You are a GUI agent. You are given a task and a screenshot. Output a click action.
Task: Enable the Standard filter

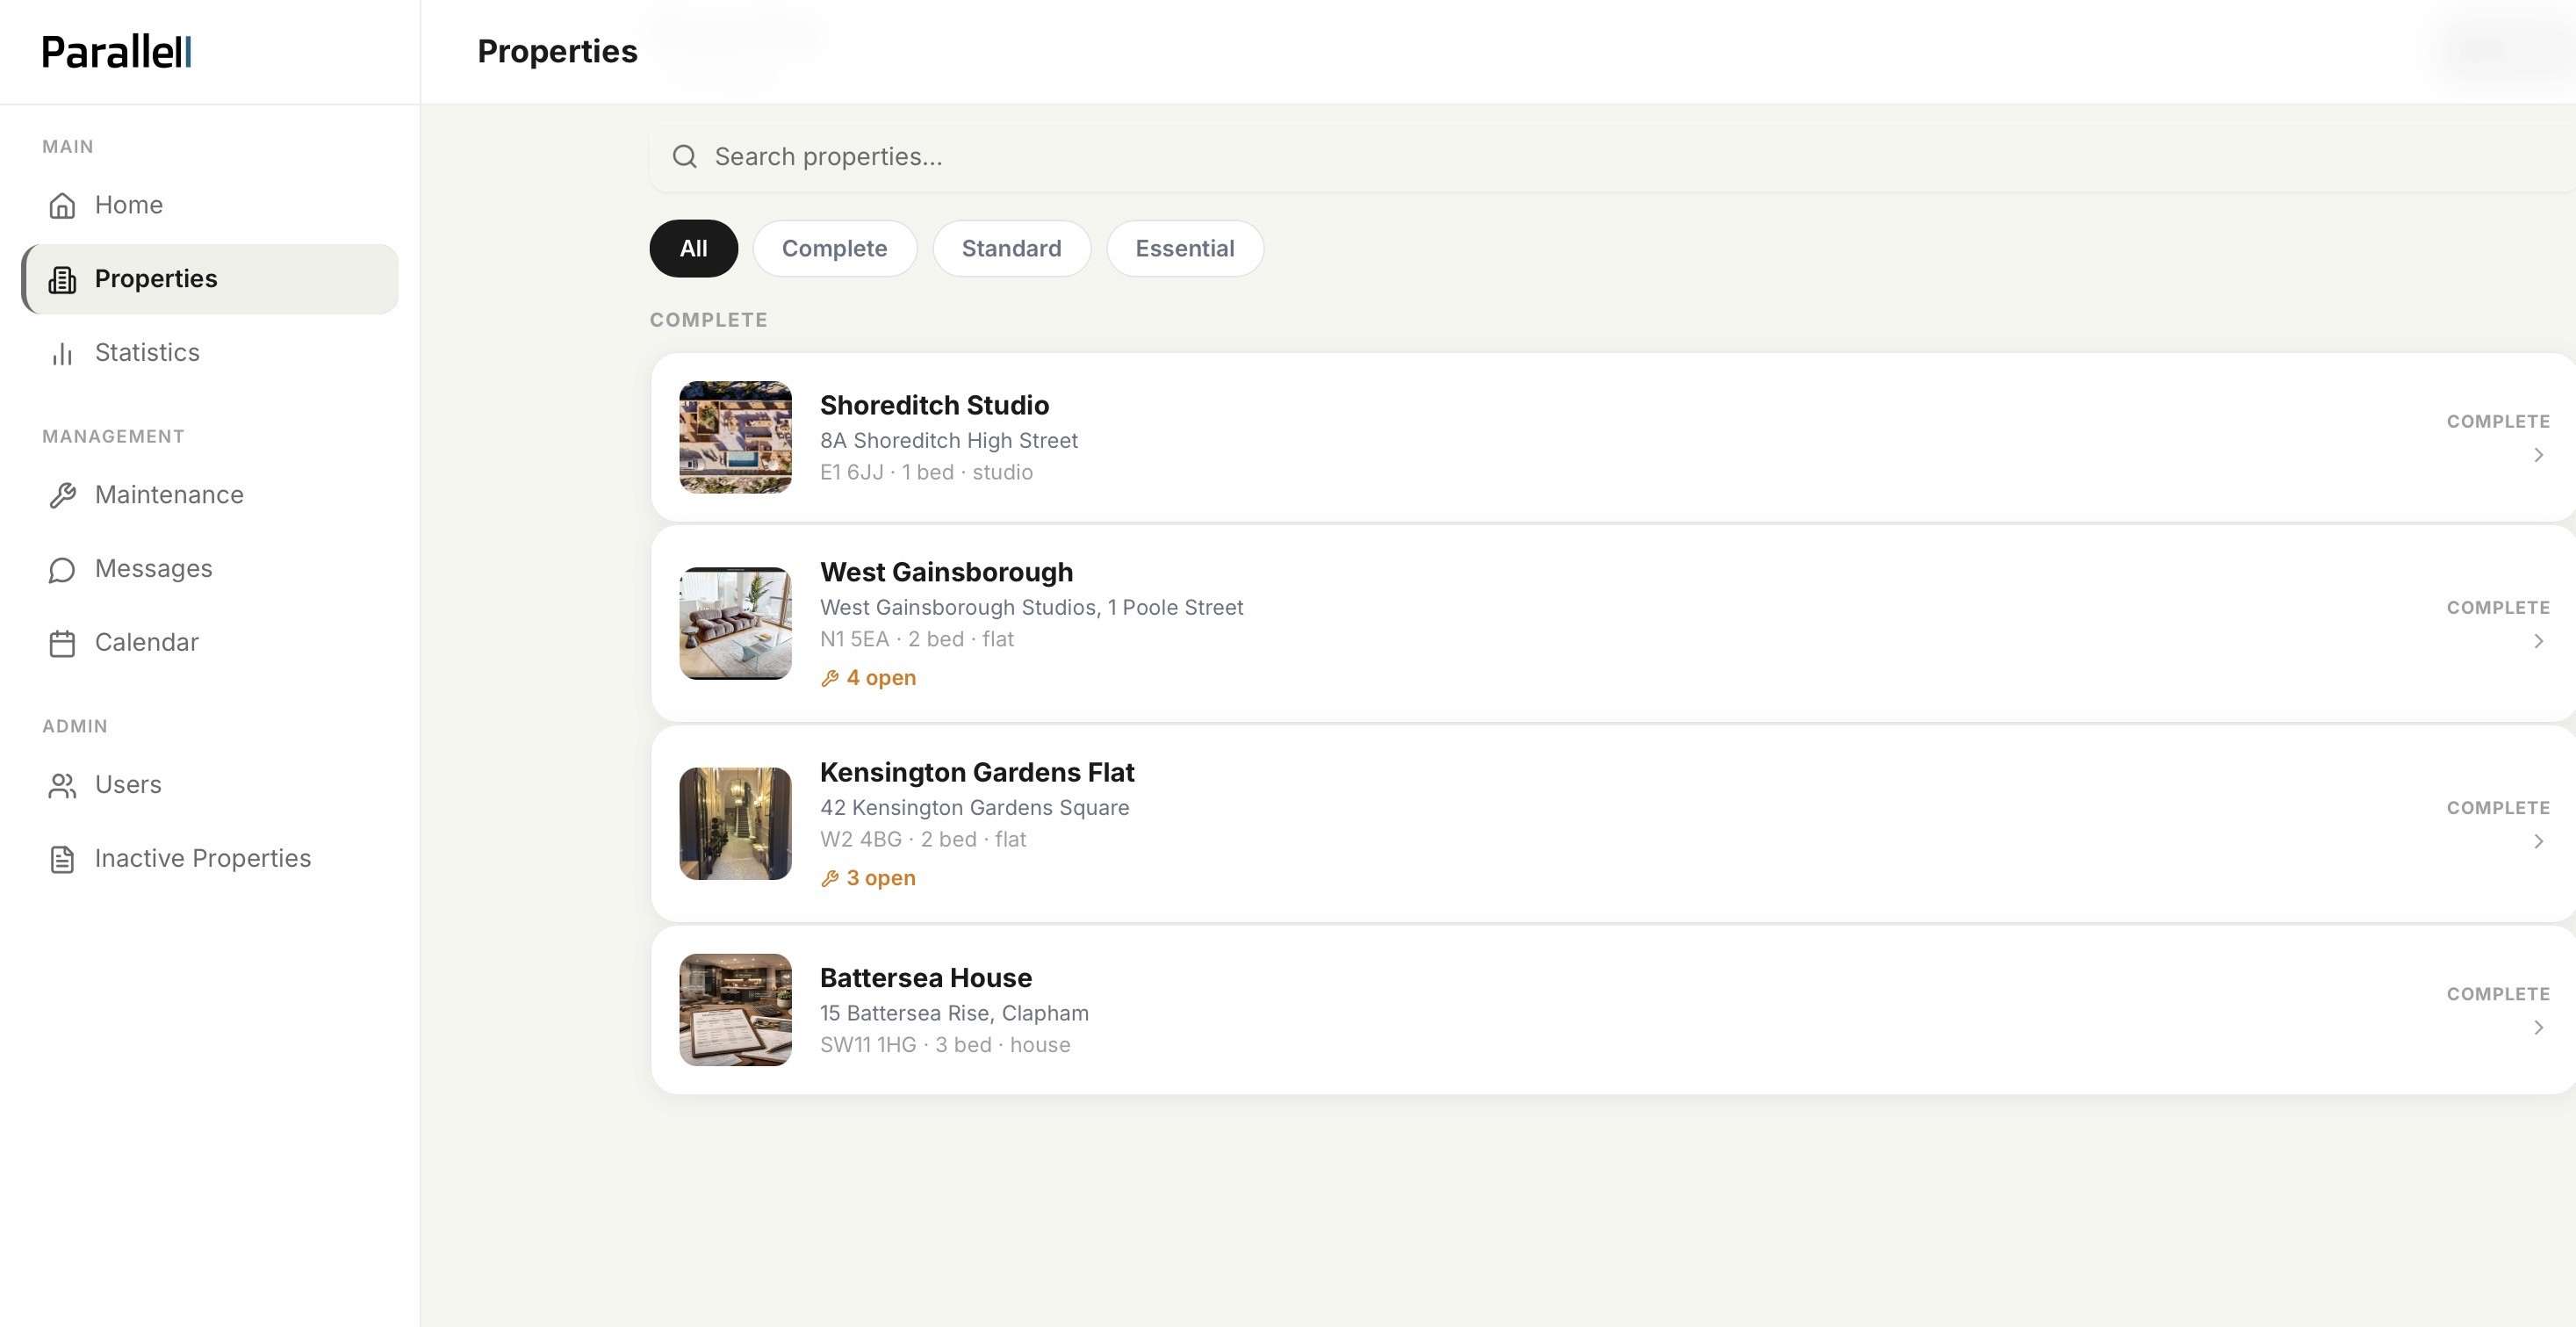click(x=1011, y=248)
